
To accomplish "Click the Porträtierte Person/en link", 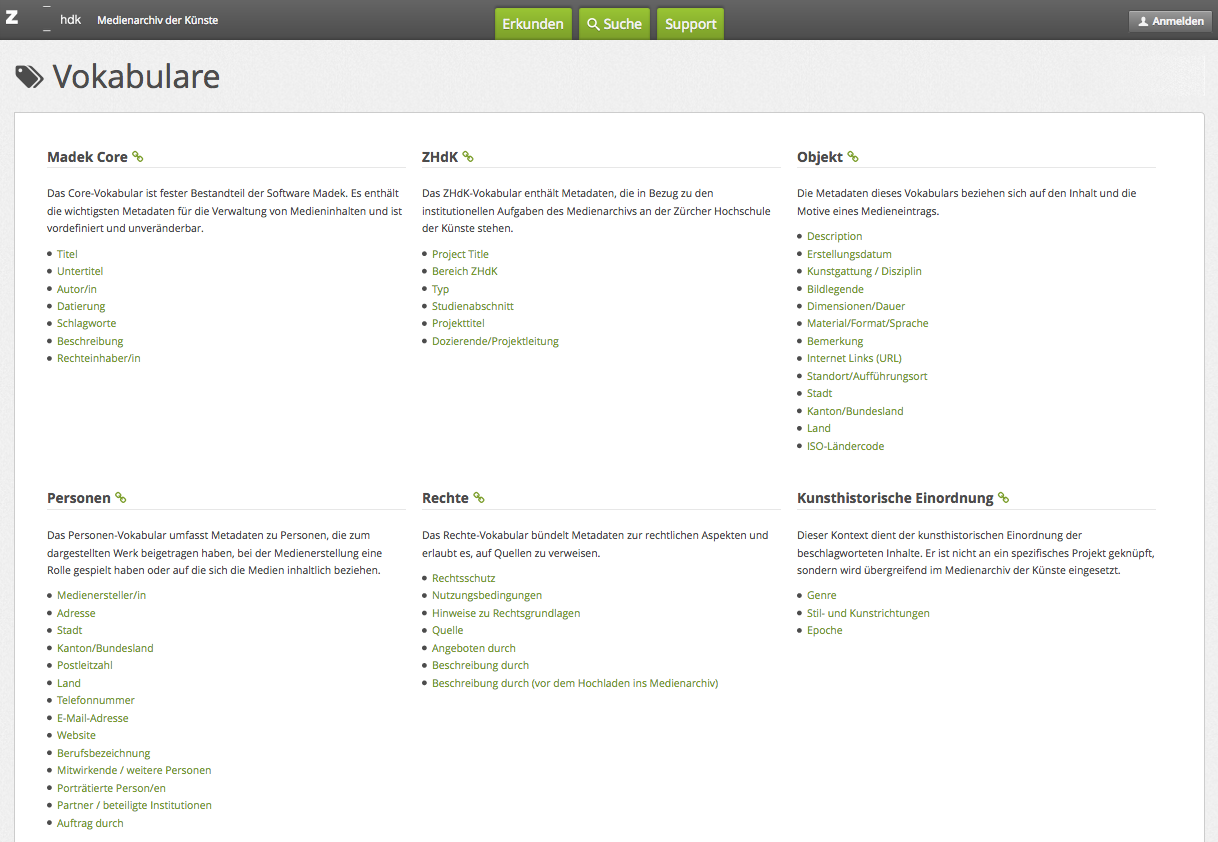I will [x=111, y=788].
